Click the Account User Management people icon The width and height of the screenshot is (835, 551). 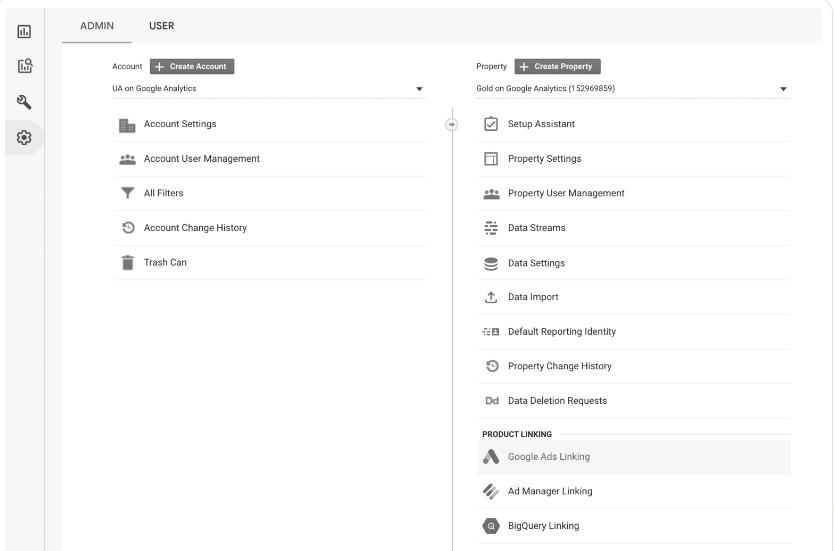(x=127, y=159)
